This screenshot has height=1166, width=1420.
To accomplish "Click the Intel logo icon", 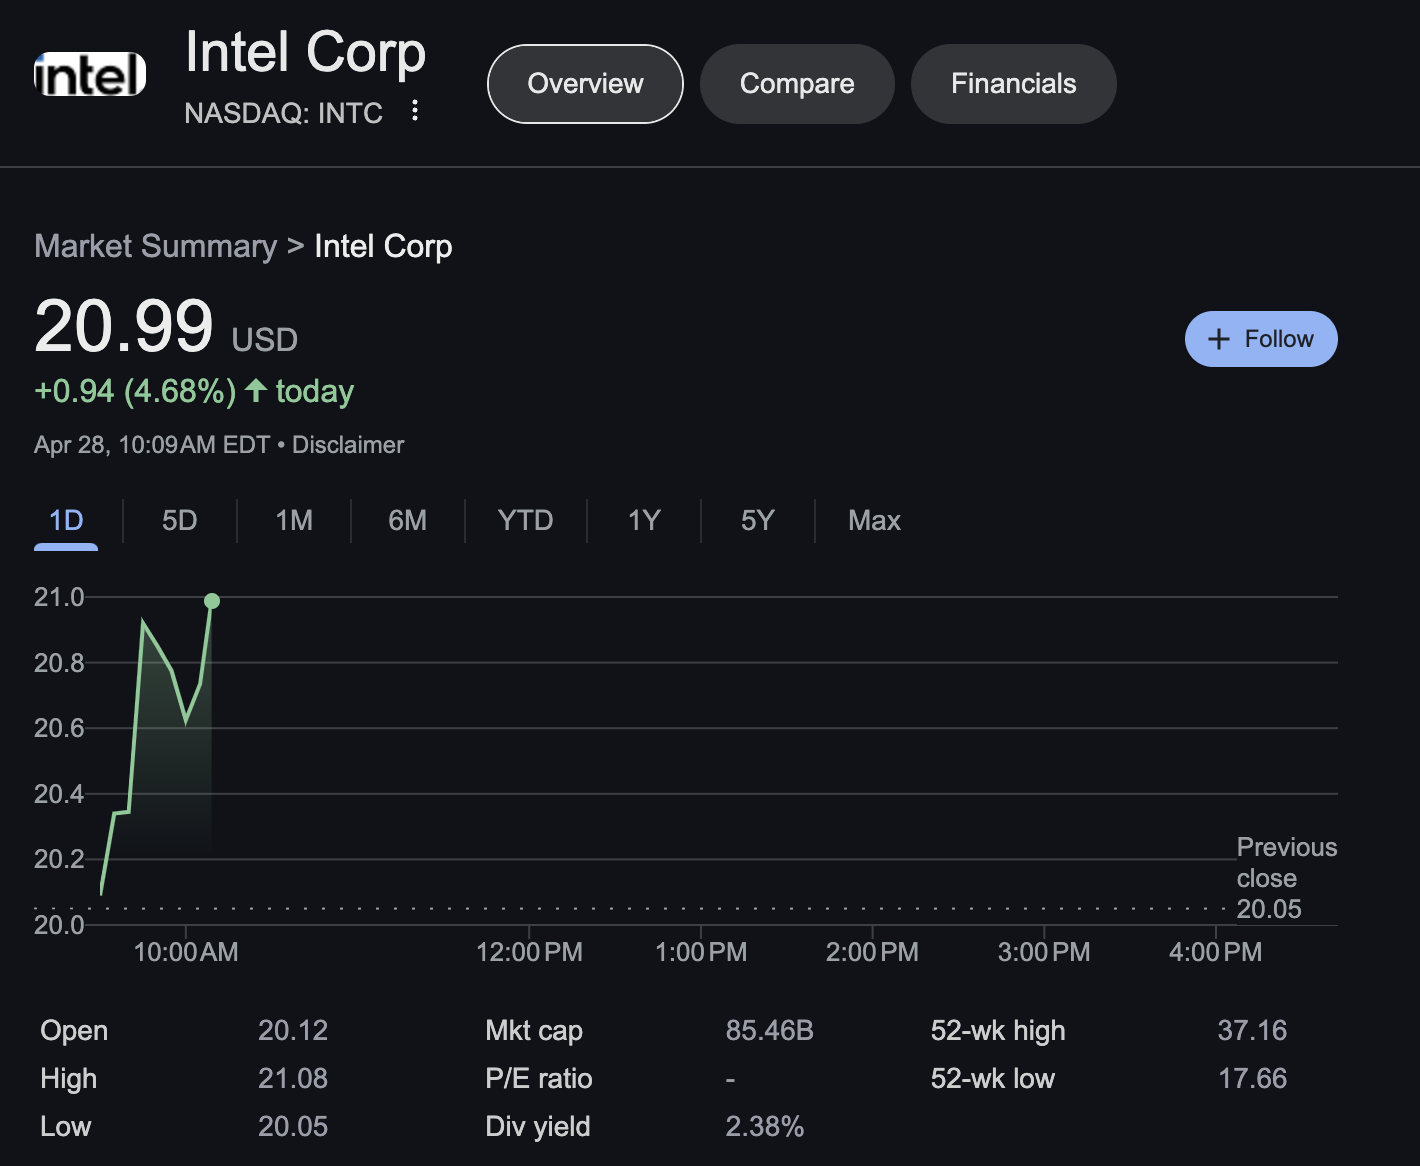I will click(x=90, y=74).
